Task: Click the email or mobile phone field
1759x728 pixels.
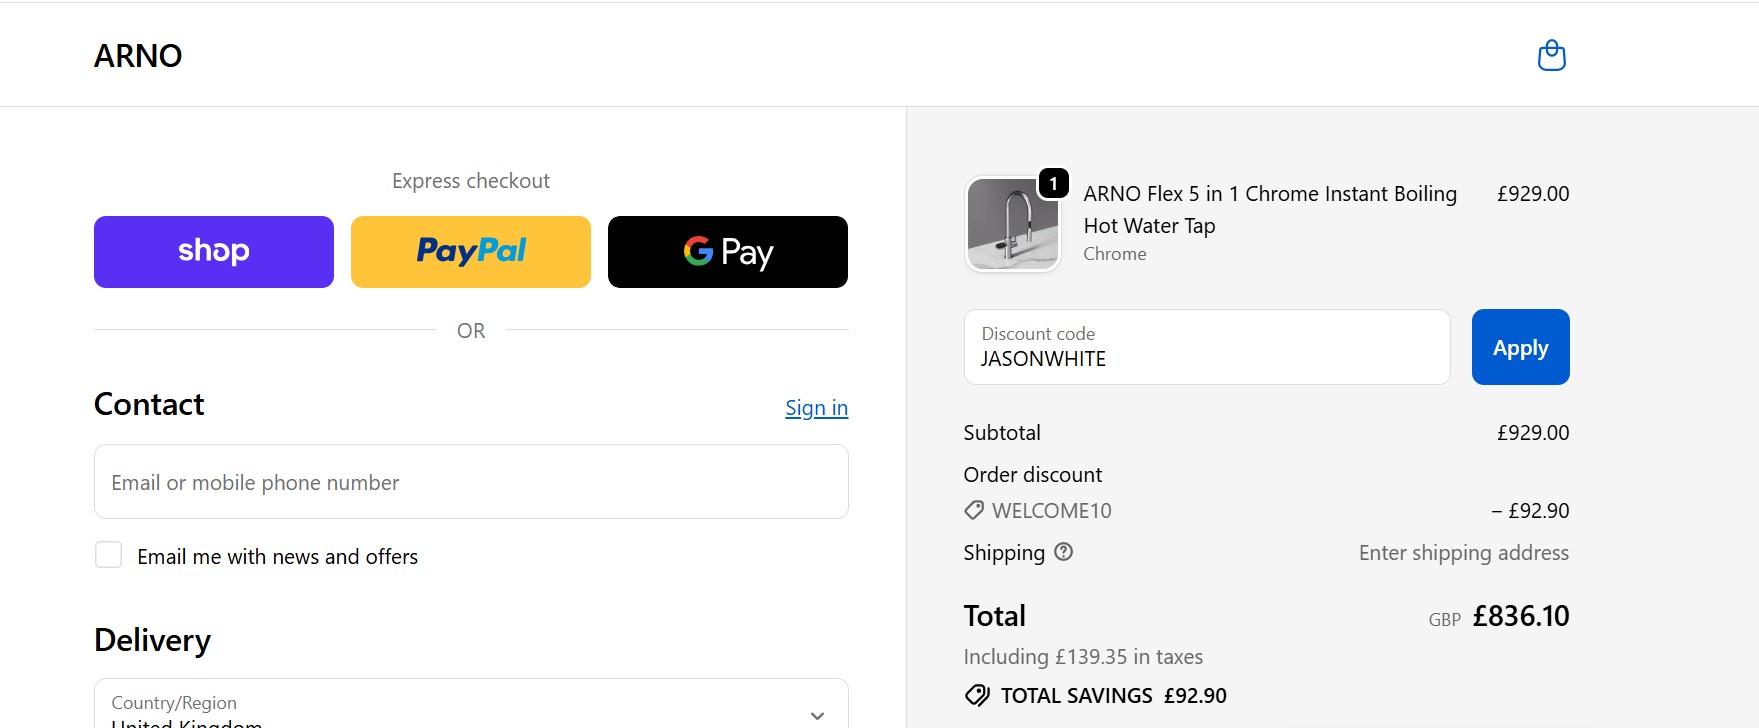Action: pyautogui.click(x=470, y=481)
